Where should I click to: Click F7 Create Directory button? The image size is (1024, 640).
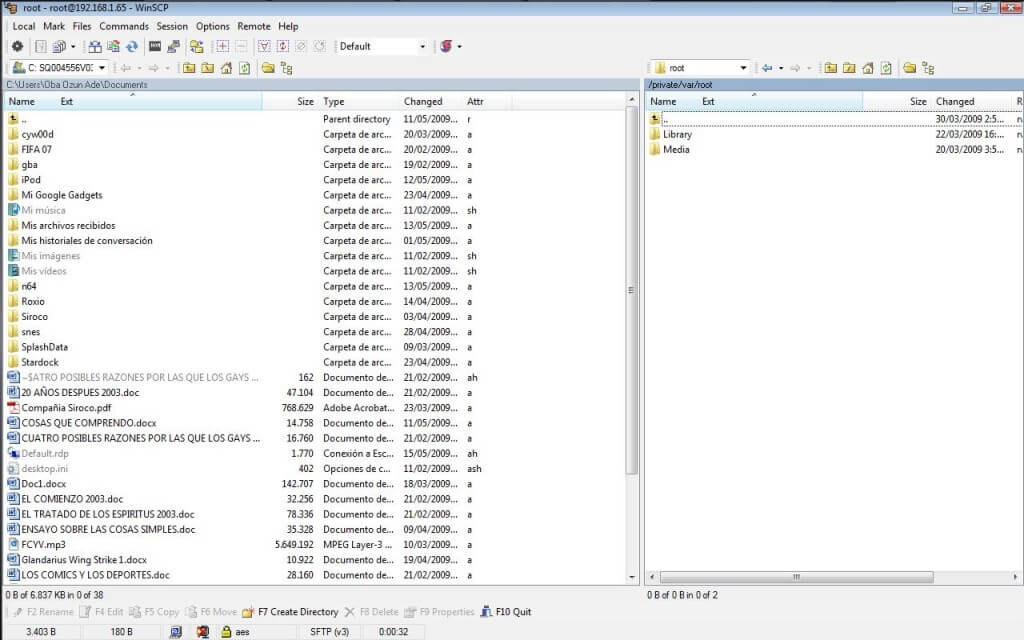(290, 612)
